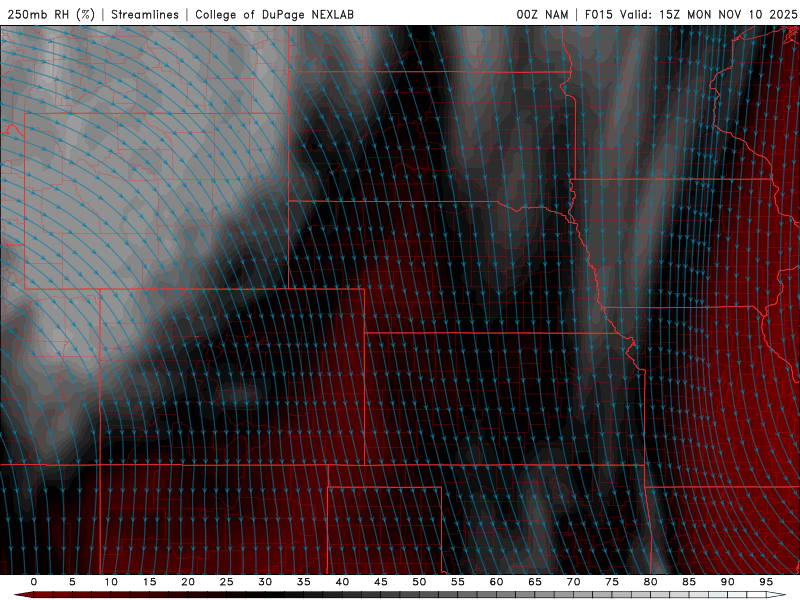This screenshot has width=800, height=600.
Task: Click the "Streamlines" header label
Action: (x=145, y=14)
